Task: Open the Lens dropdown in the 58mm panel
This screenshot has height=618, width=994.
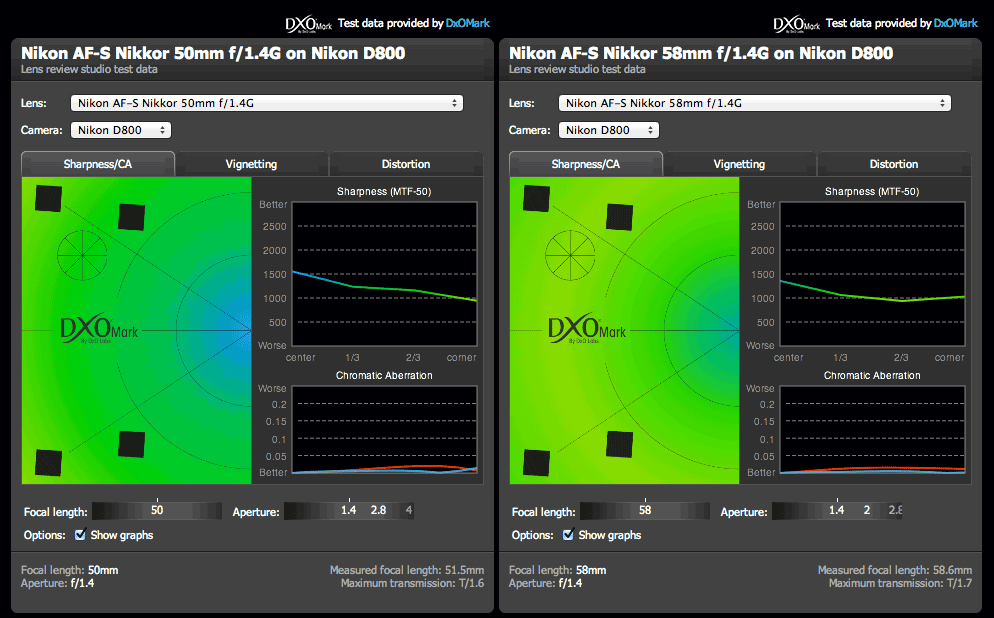Action: (755, 103)
